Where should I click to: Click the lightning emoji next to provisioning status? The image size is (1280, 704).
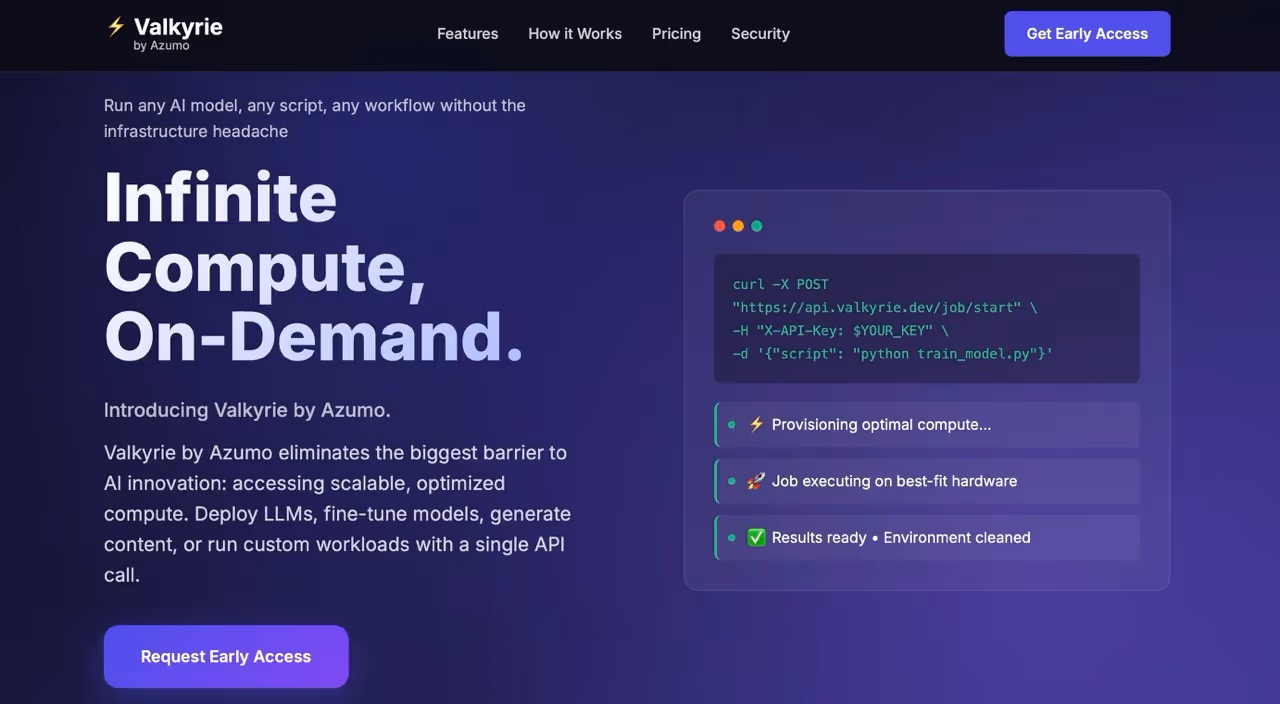[757, 424]
